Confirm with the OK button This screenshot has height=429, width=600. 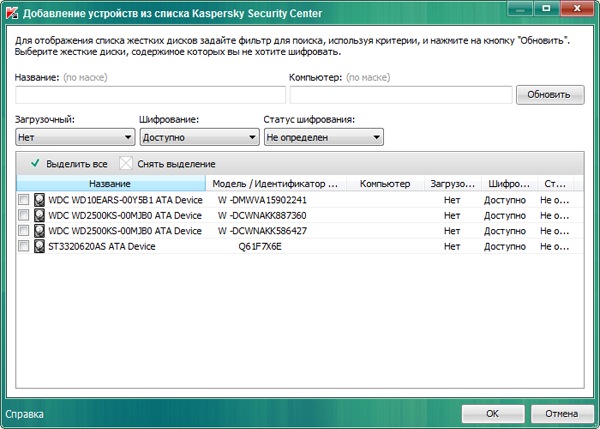tap(493, 414)
